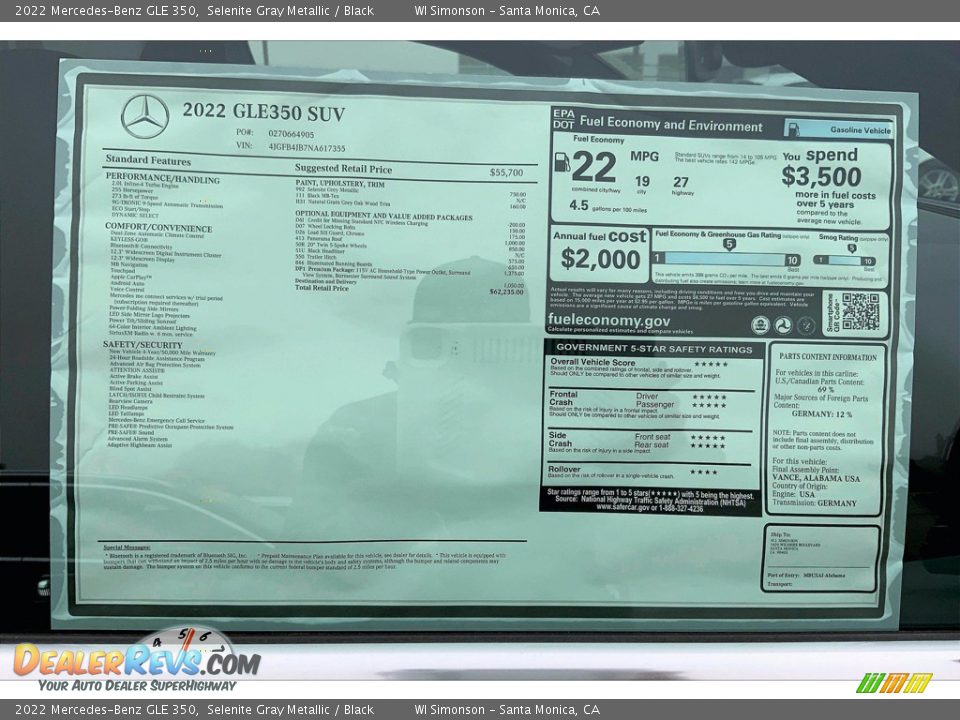Click the top caption '2022 Mercedes-Benz GLE 350'
Image resolution: width=960 pixels, height=720 pixels.
(106, 10)
